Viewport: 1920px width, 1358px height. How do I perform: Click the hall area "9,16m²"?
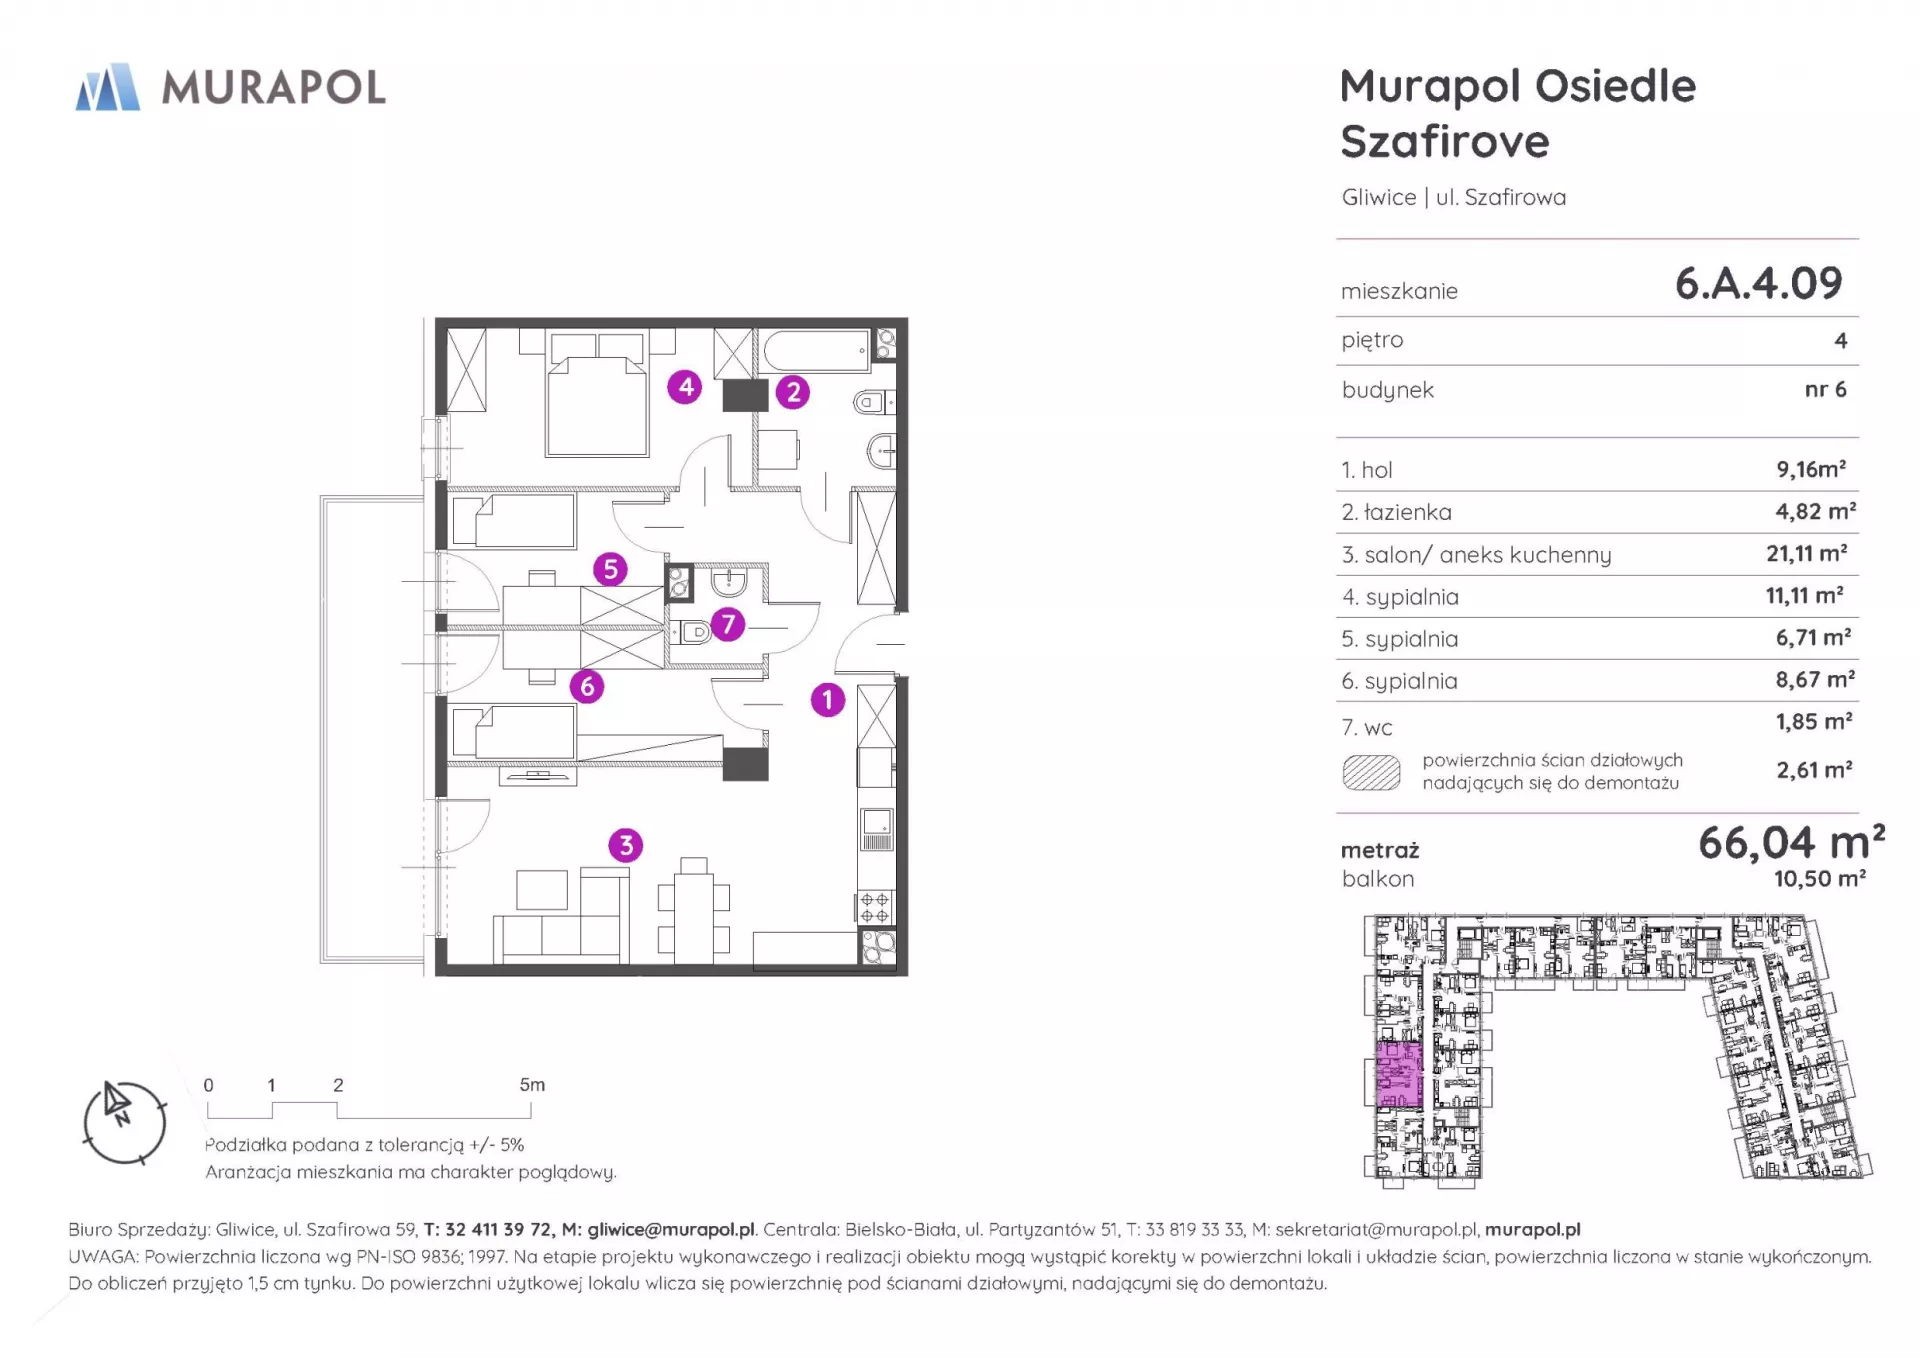tap(1811, 468)
